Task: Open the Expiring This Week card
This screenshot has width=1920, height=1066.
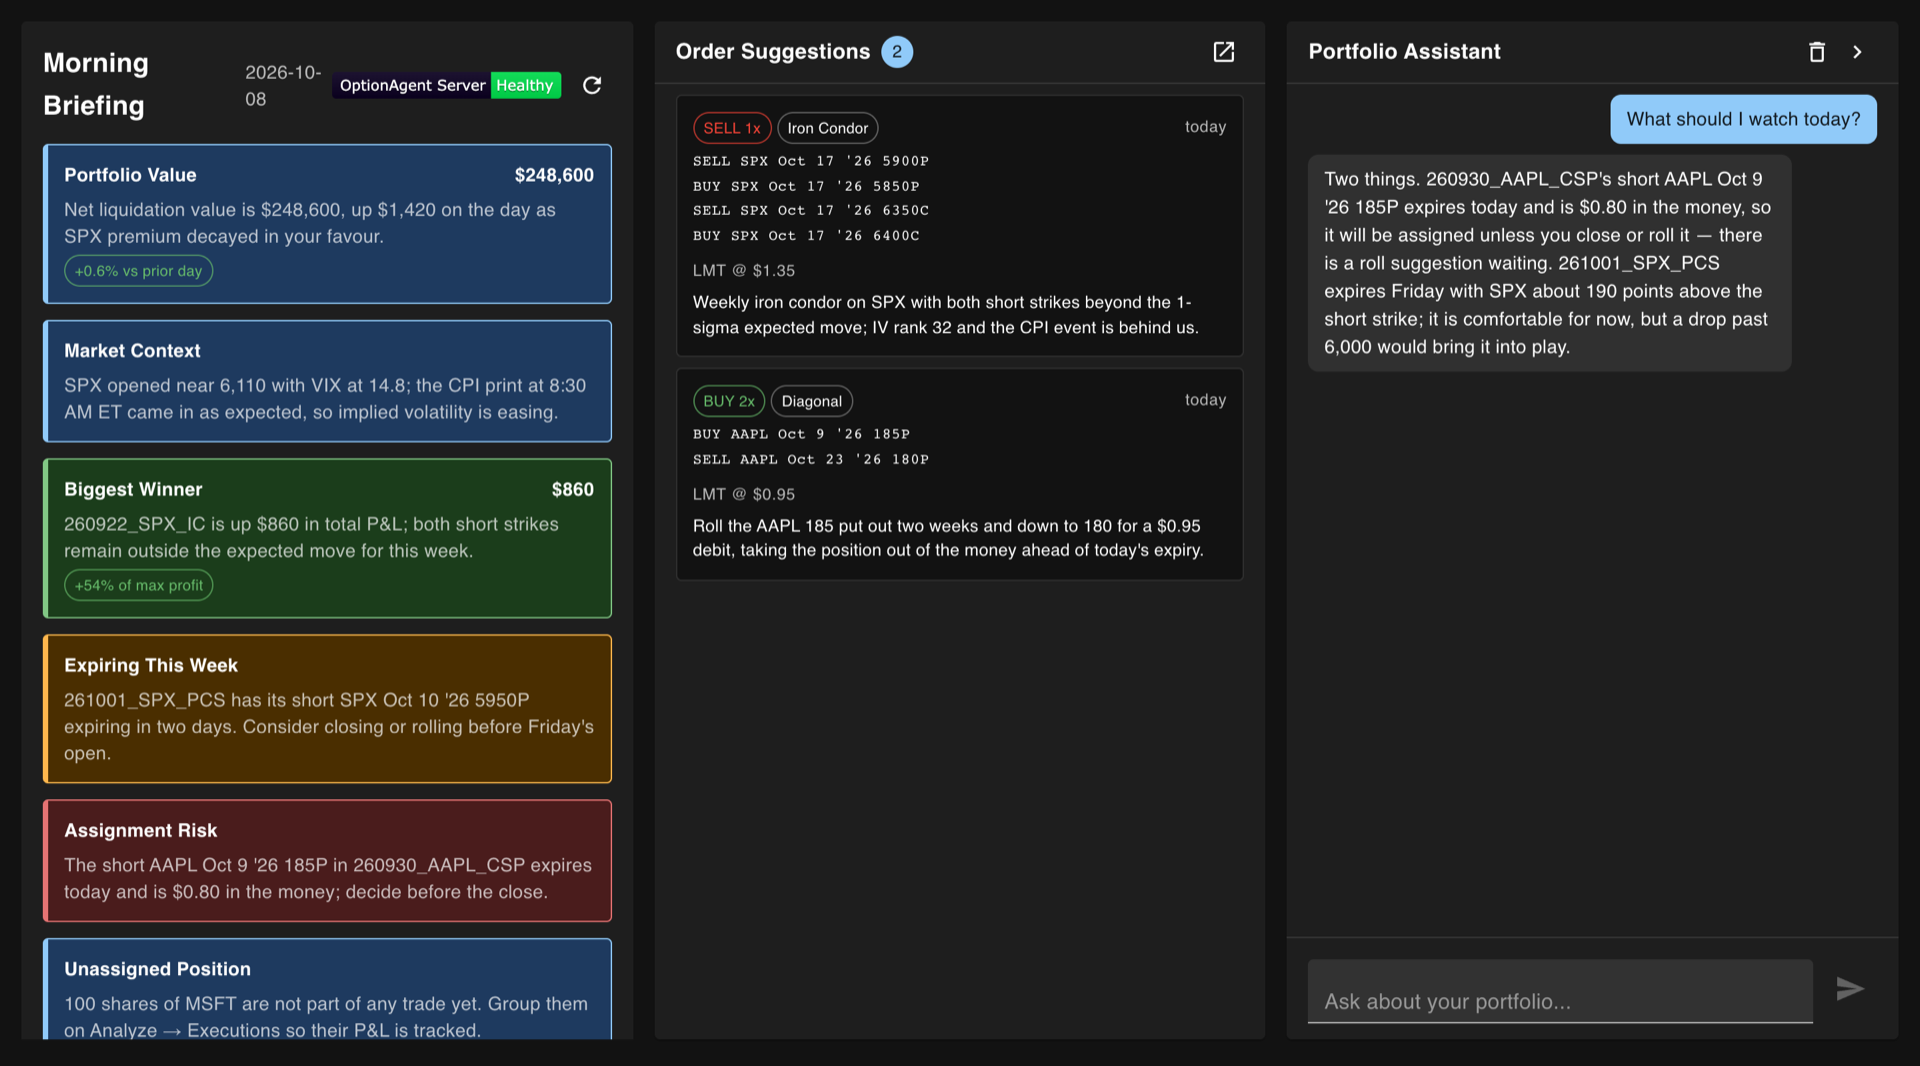Action: (x=327, y=709)
